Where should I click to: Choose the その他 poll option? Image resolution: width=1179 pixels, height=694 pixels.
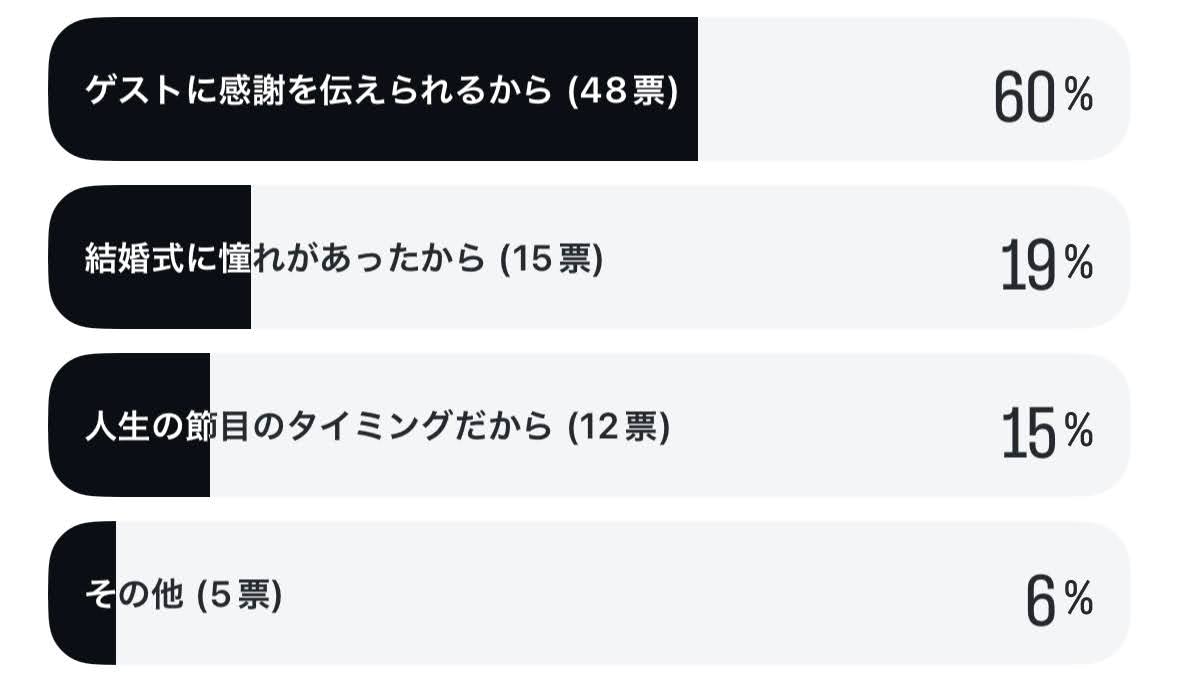click(589, 592)
